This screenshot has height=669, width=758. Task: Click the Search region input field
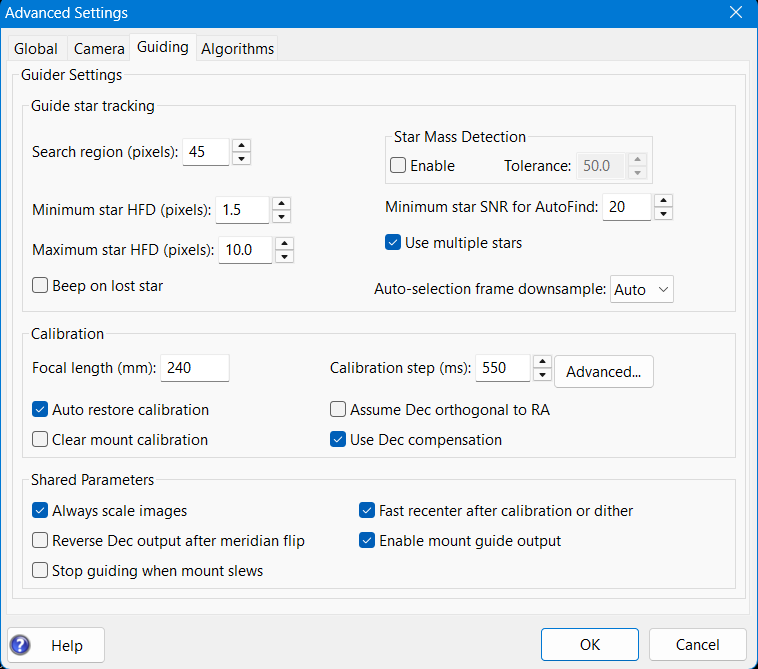coord(206,152)
